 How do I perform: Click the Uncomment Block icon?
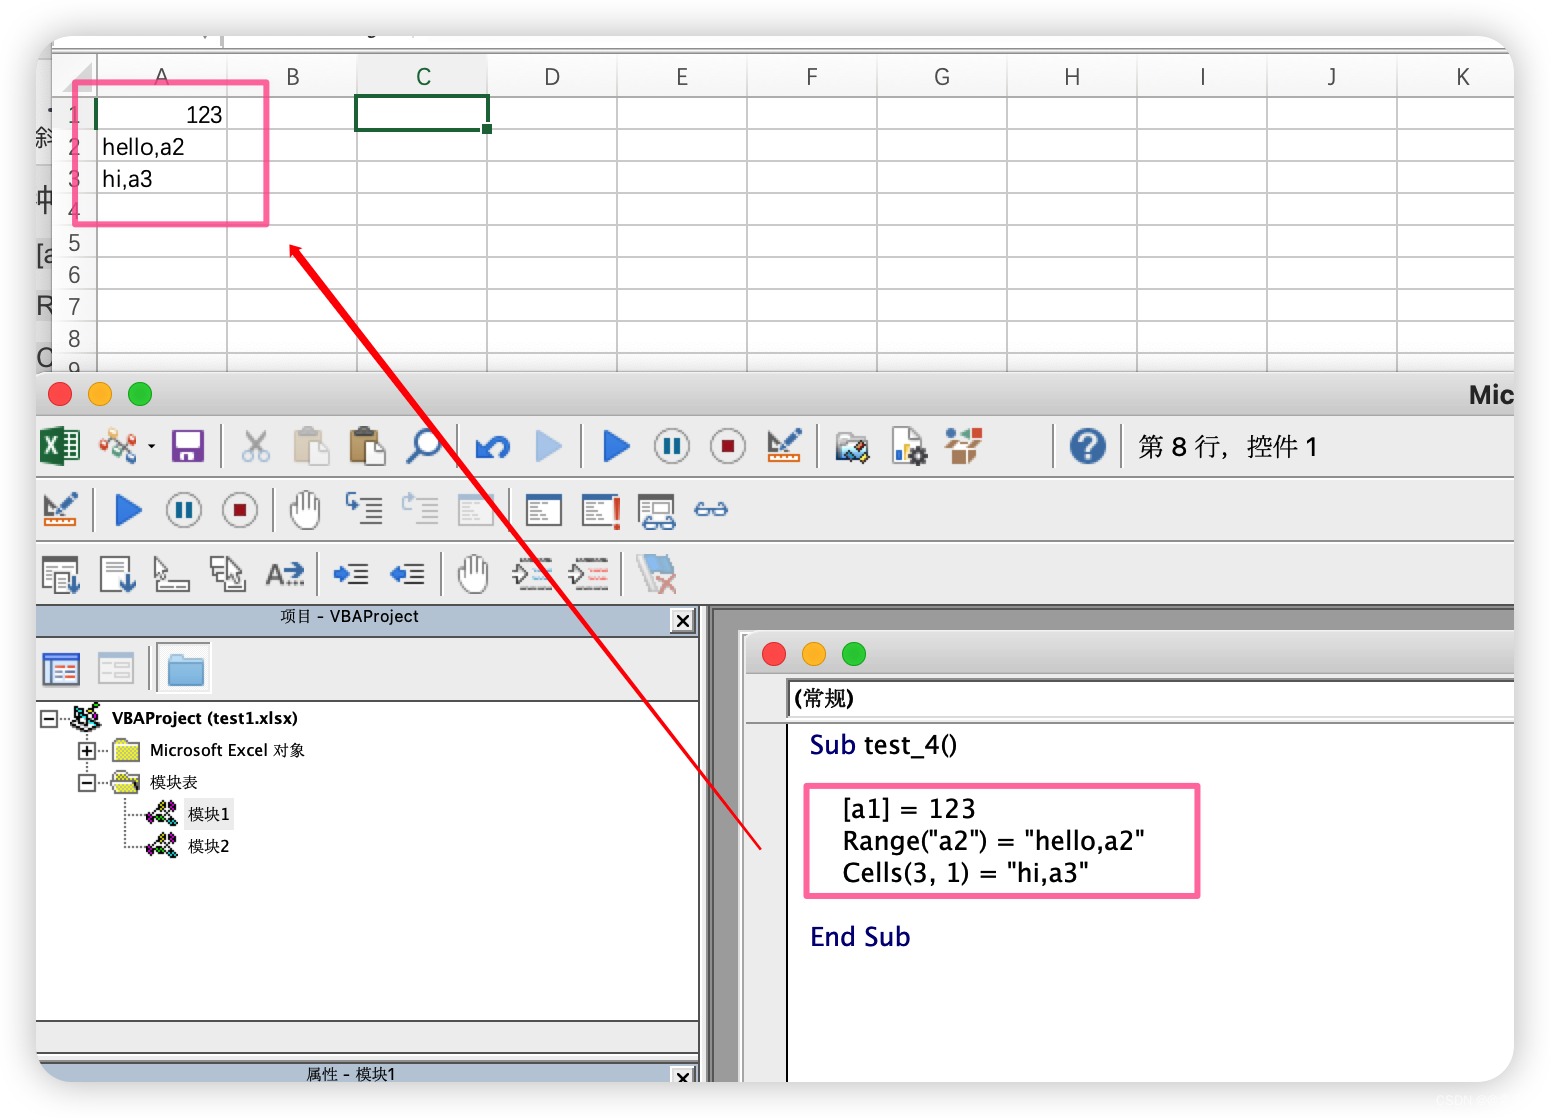click(588, 574)
